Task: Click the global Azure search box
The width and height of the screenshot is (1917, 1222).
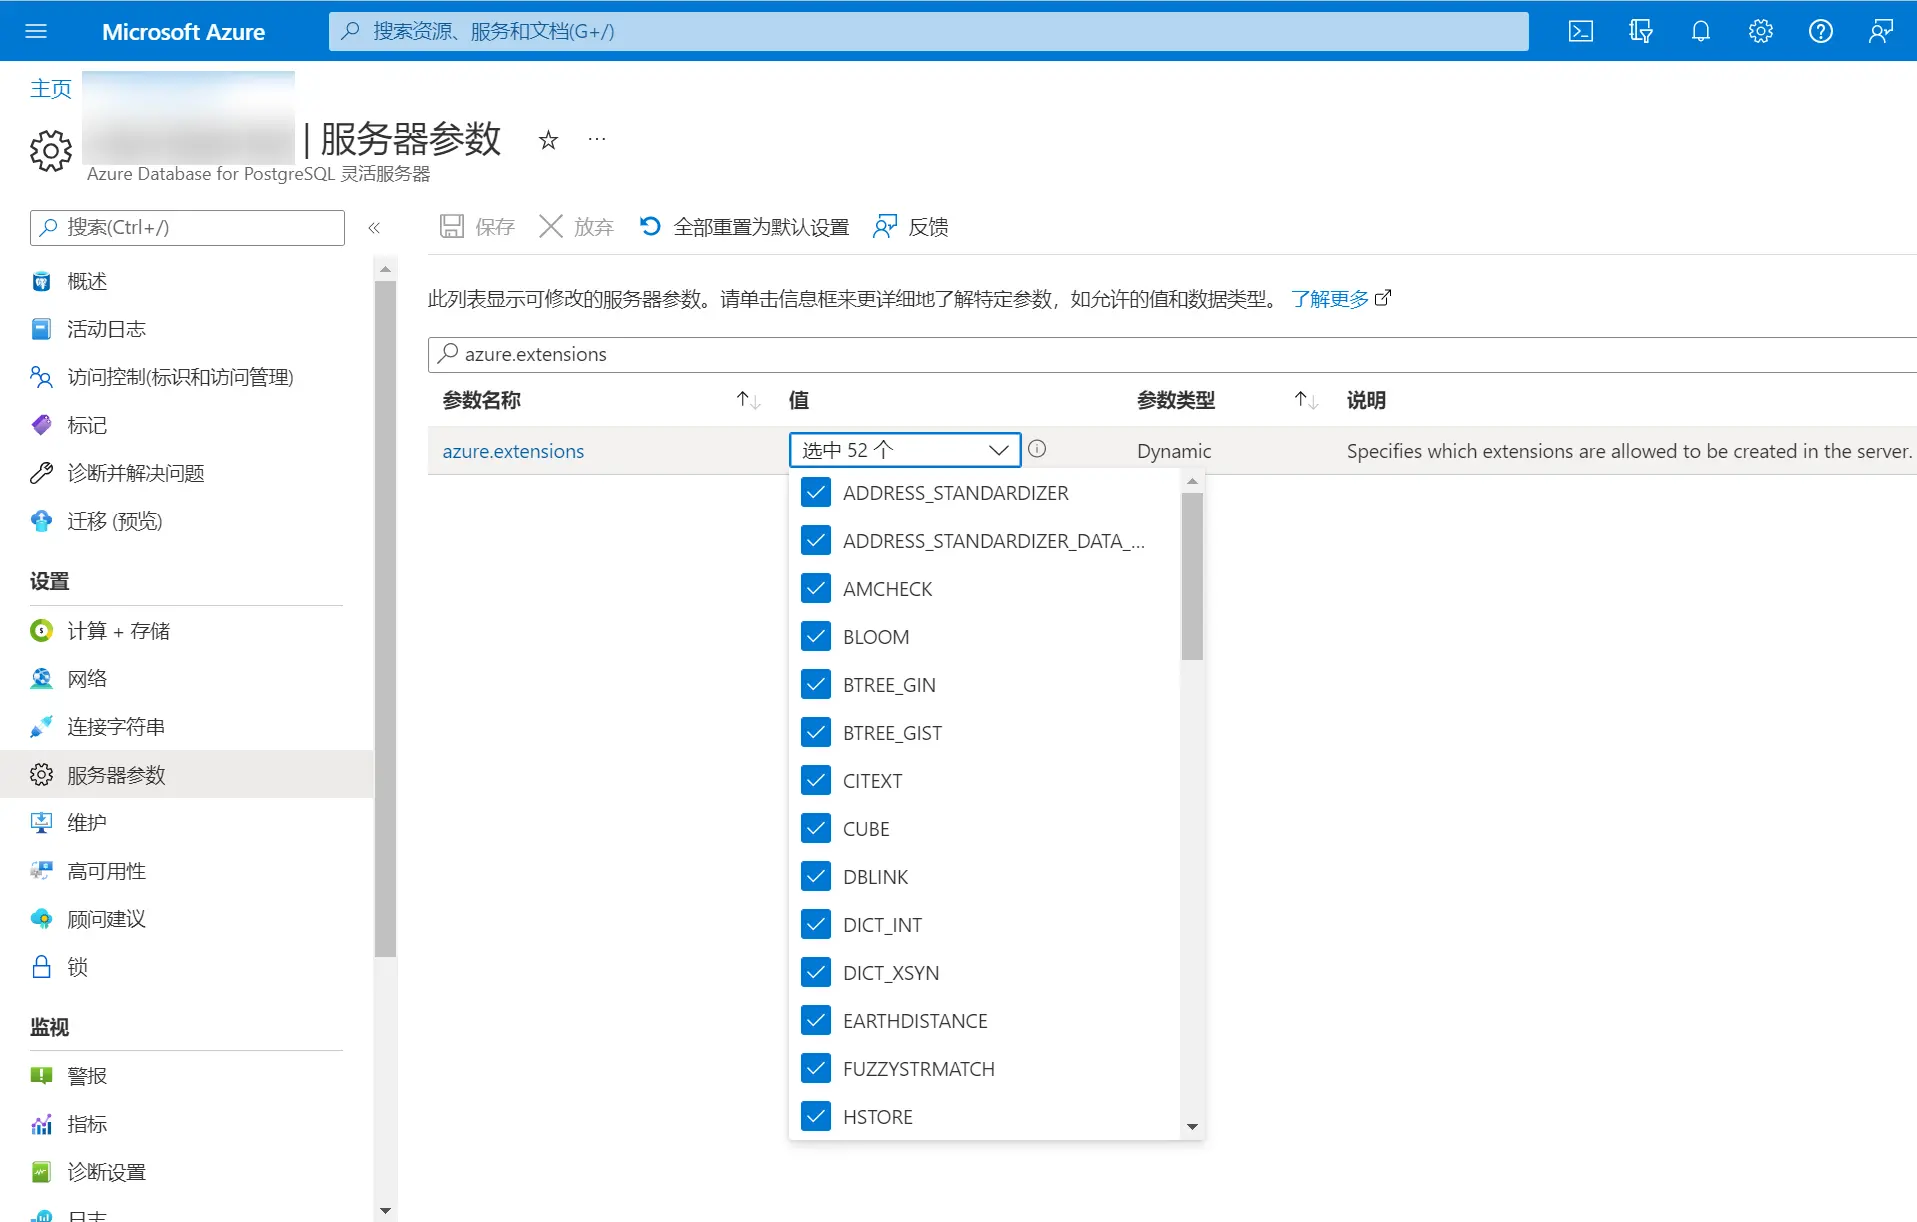Action: pos(928,31)
